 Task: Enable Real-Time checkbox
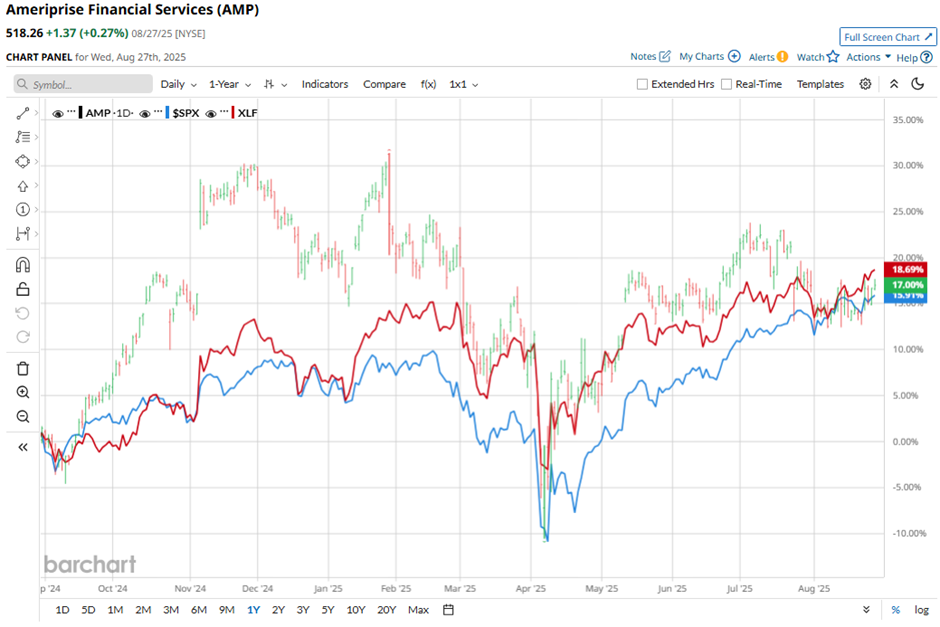tap(727, 85)
